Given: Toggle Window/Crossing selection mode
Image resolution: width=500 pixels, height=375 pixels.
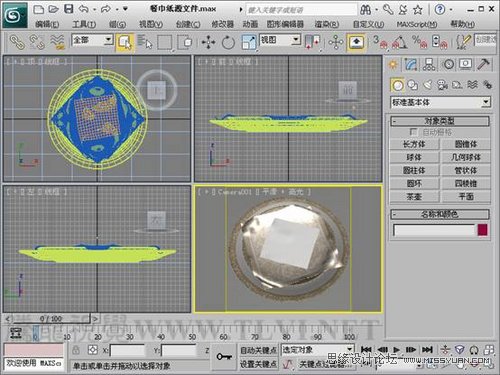Looking at the screenshot, I should [185, 42].
